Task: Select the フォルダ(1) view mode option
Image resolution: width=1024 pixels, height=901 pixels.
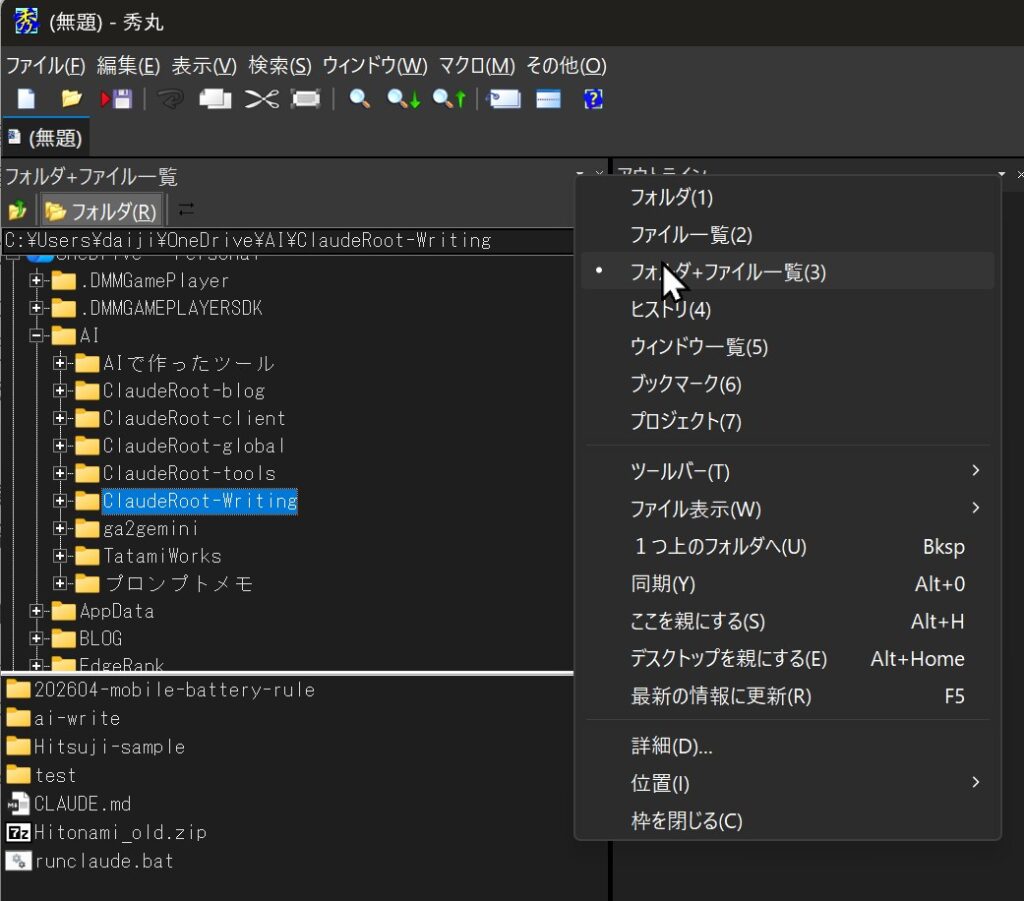Action: pos(671,197)
